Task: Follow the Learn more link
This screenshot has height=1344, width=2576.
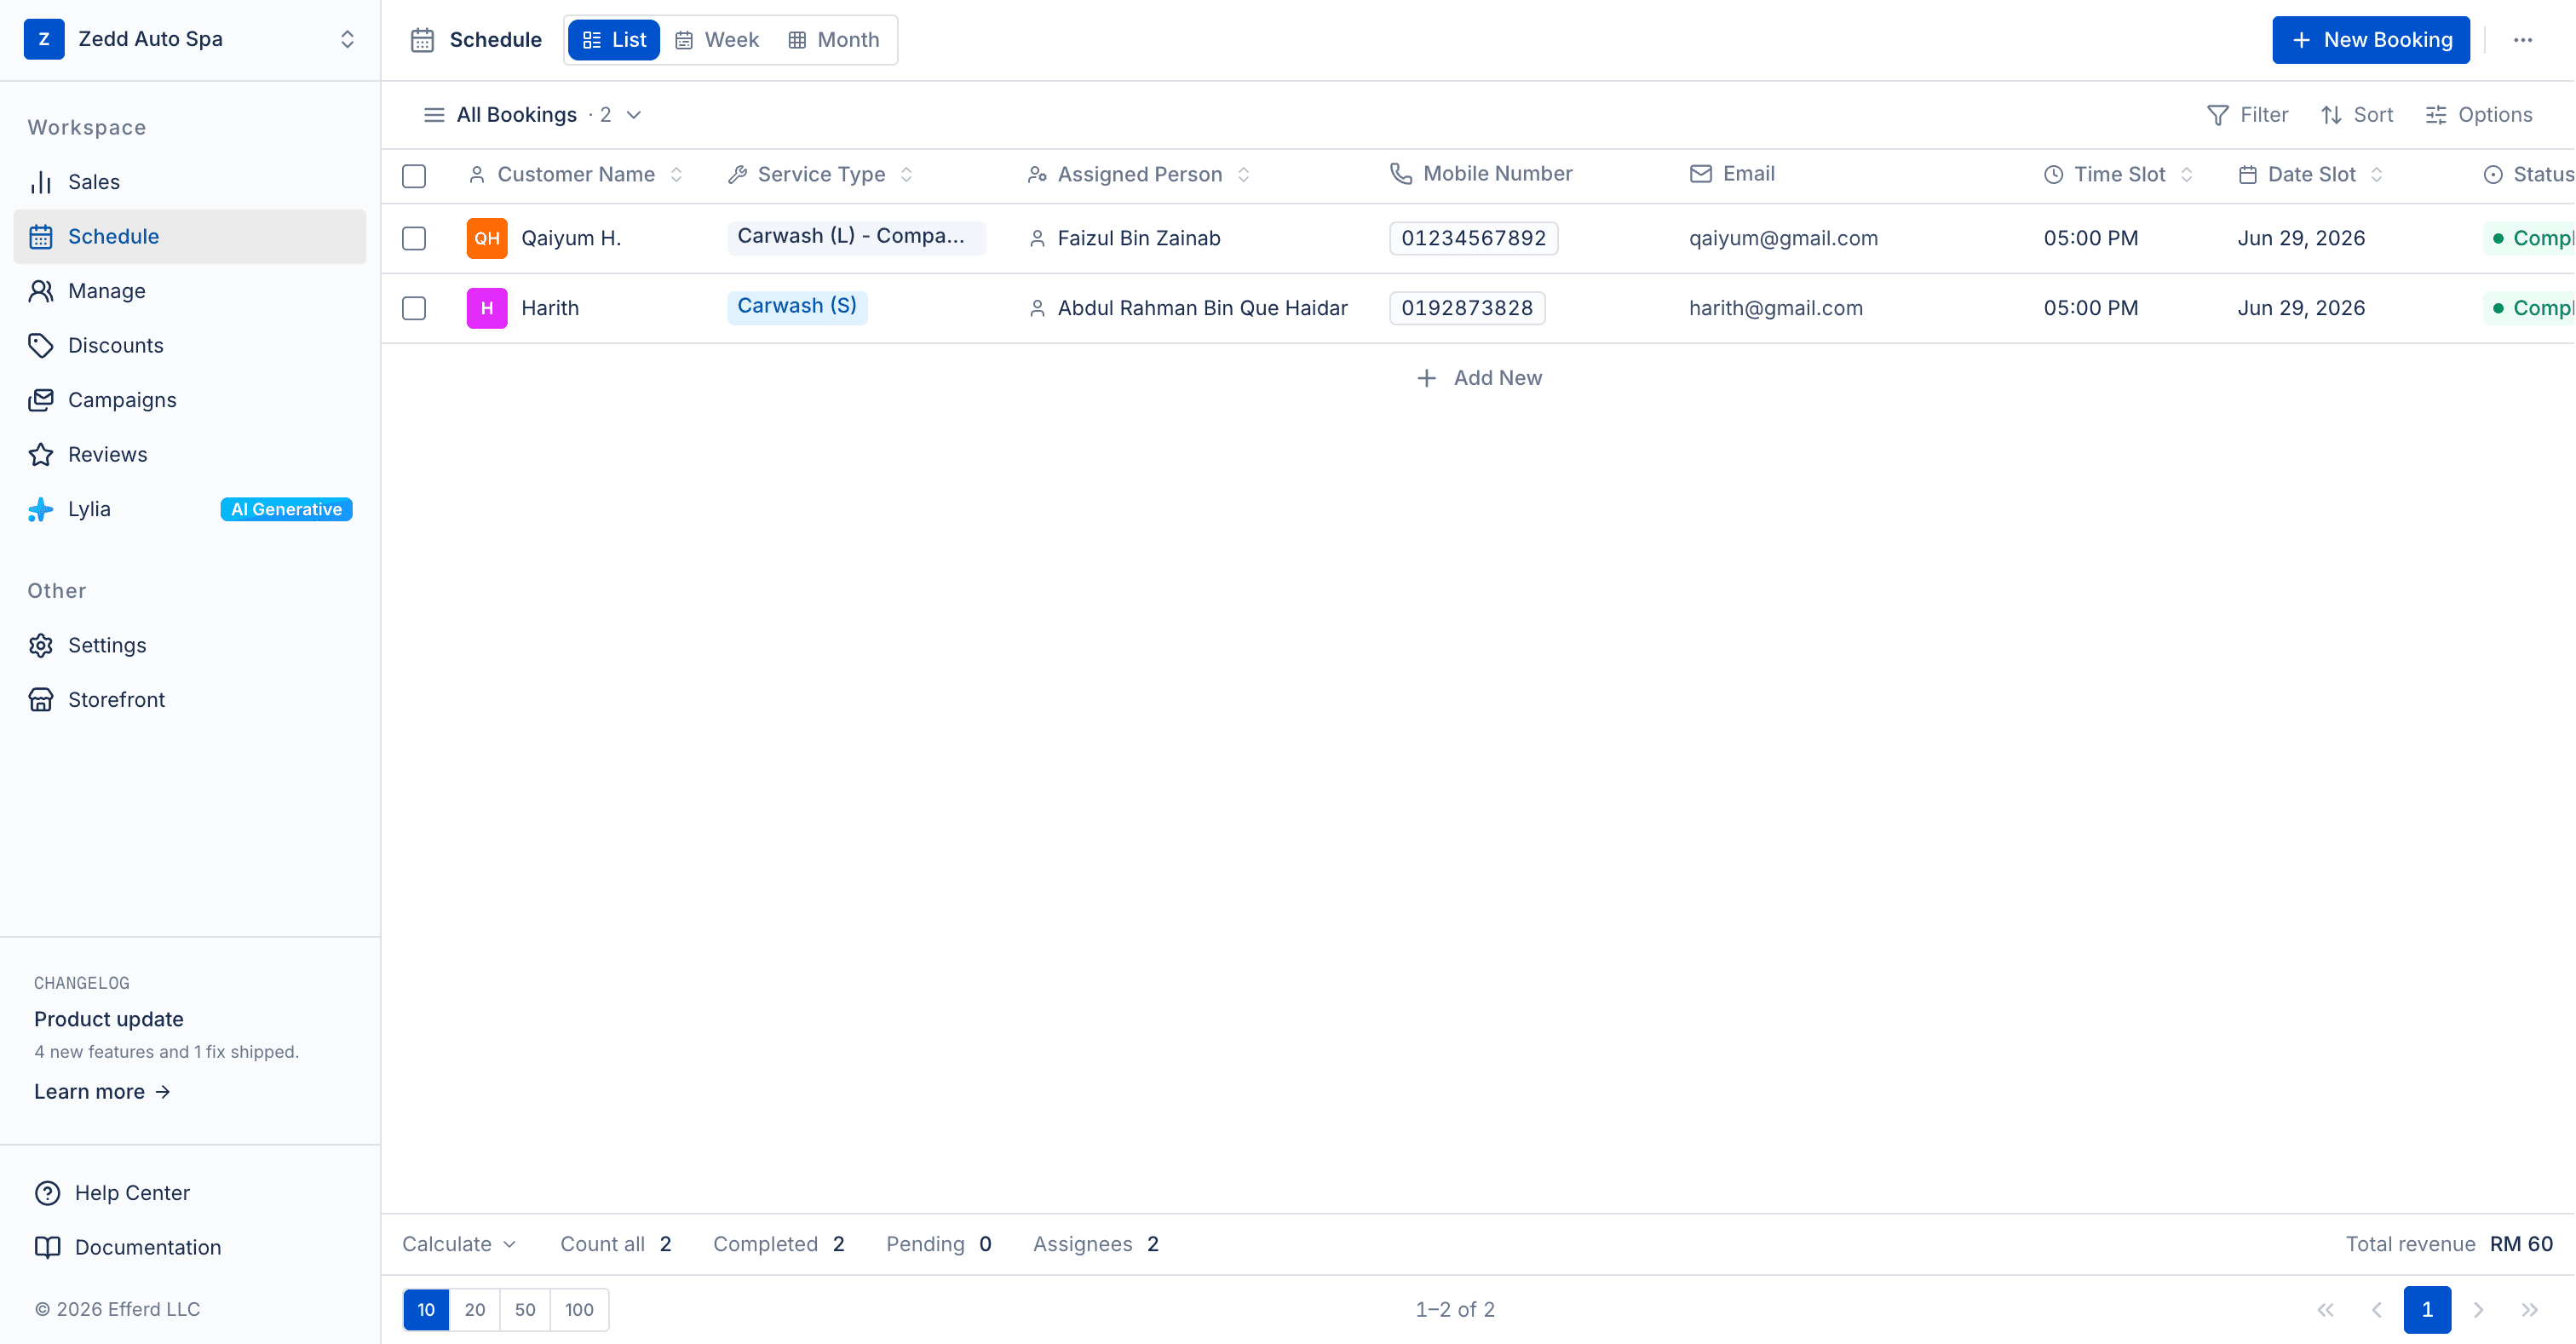Action: [x=102, y=1092]
